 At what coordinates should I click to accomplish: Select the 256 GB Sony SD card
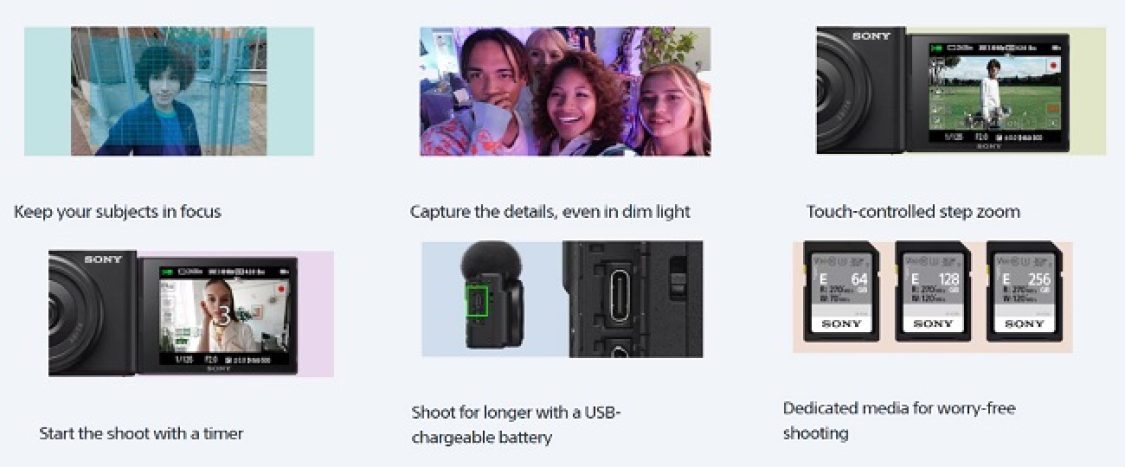(1024, 291)
